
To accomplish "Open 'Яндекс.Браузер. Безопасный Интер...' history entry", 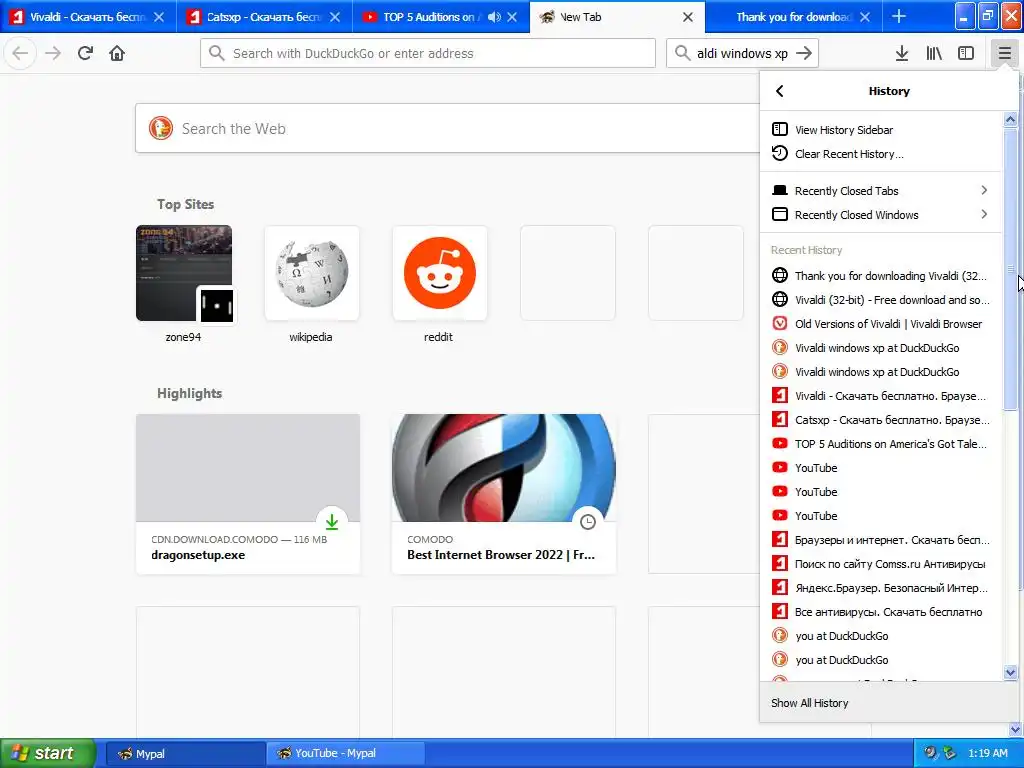I will tap(880, 588).
